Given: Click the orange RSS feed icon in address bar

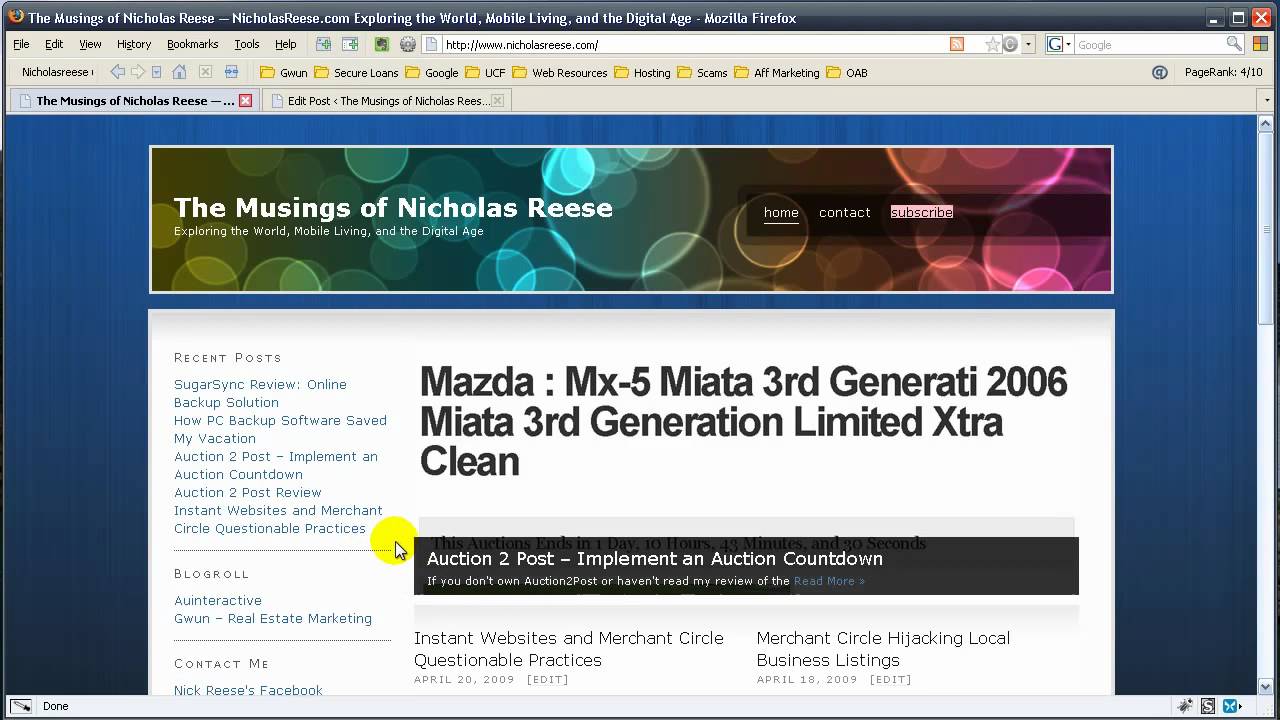Looking at the screenshot, I should pyautogui.click(x=957, y=44).
